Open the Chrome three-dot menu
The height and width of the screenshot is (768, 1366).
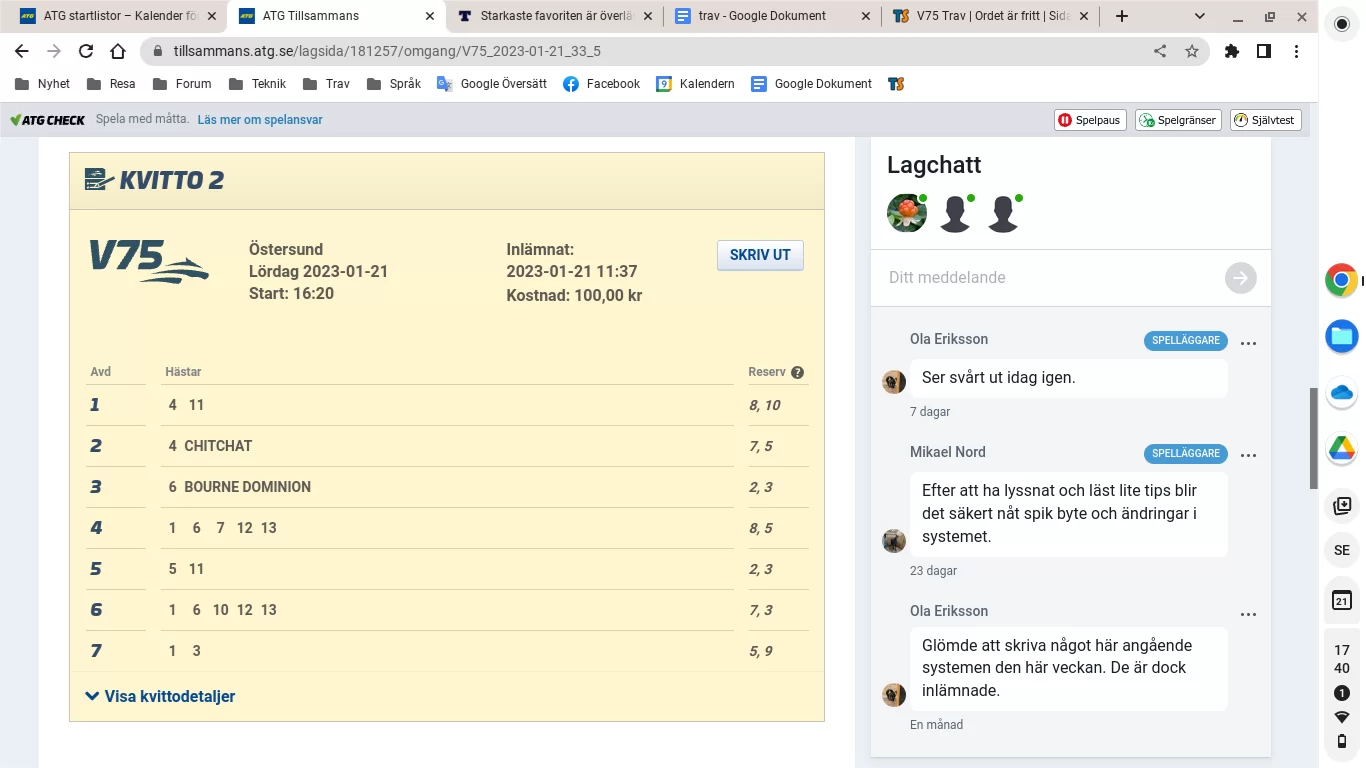(1296, 51)
